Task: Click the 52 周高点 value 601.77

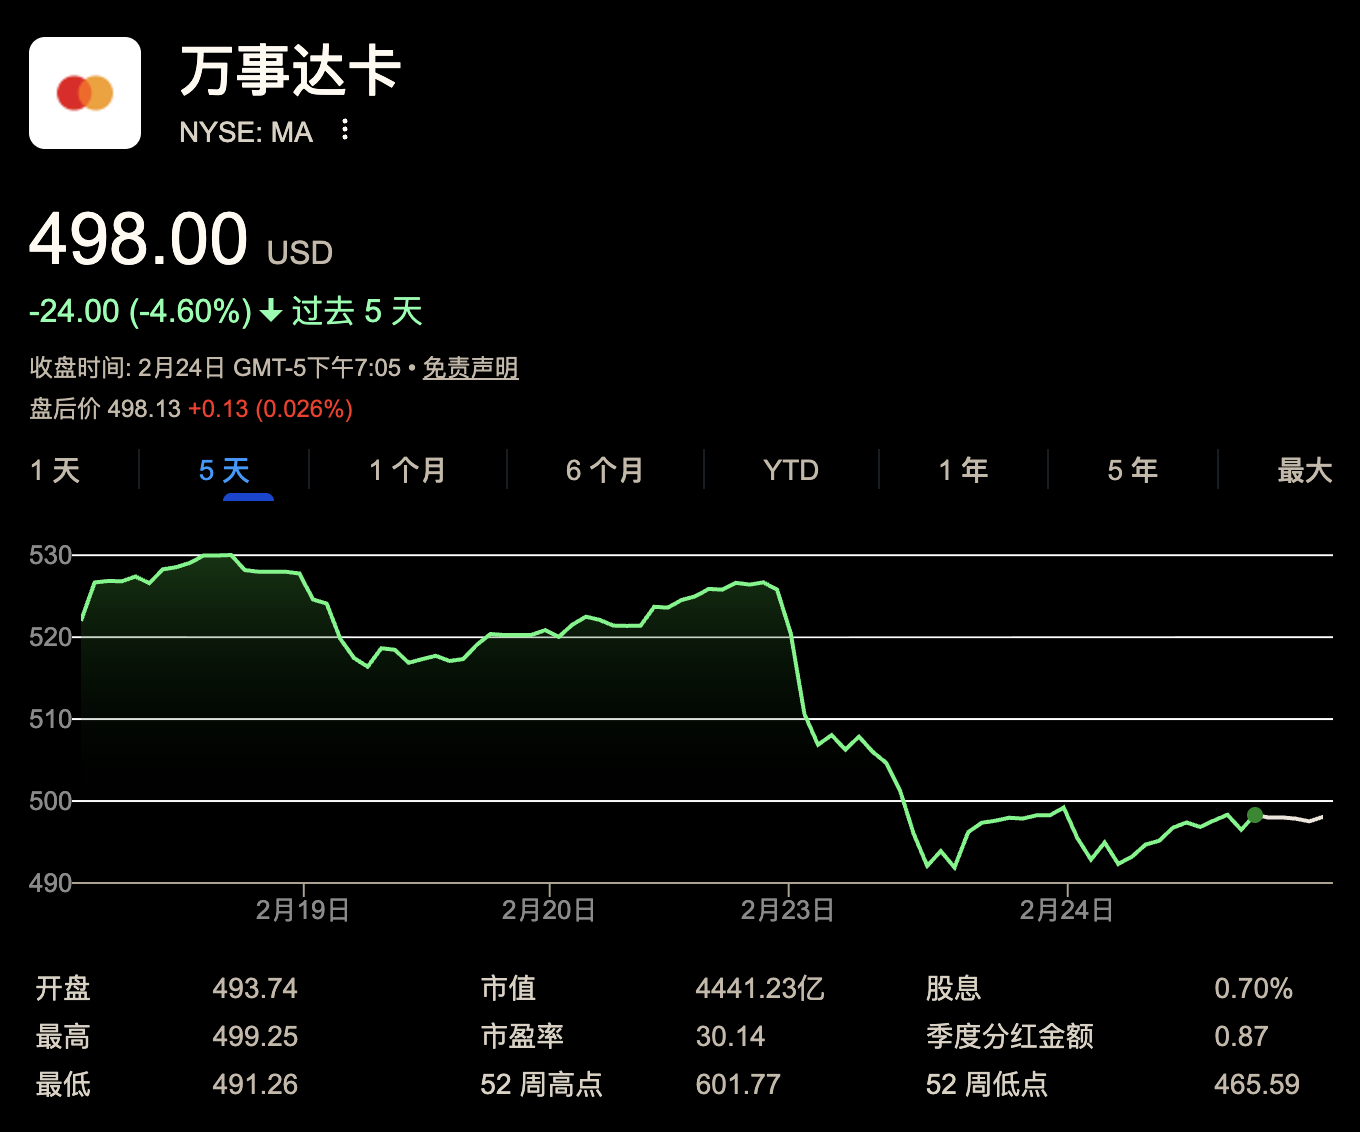Action: 738,1084
